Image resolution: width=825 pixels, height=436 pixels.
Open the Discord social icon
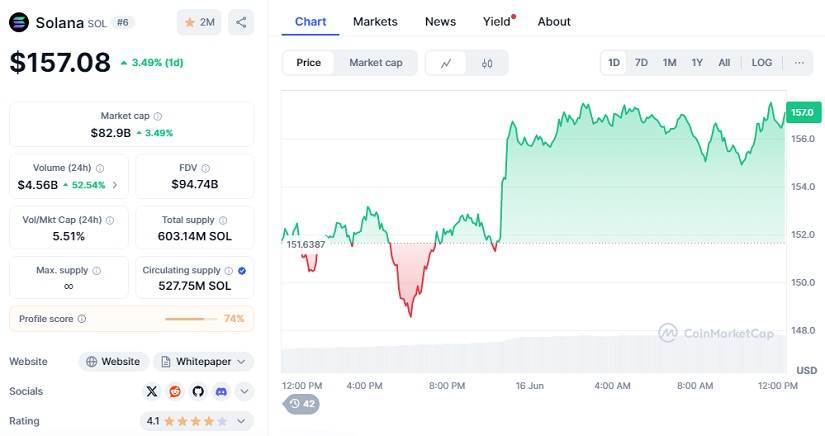pos(221,391)
